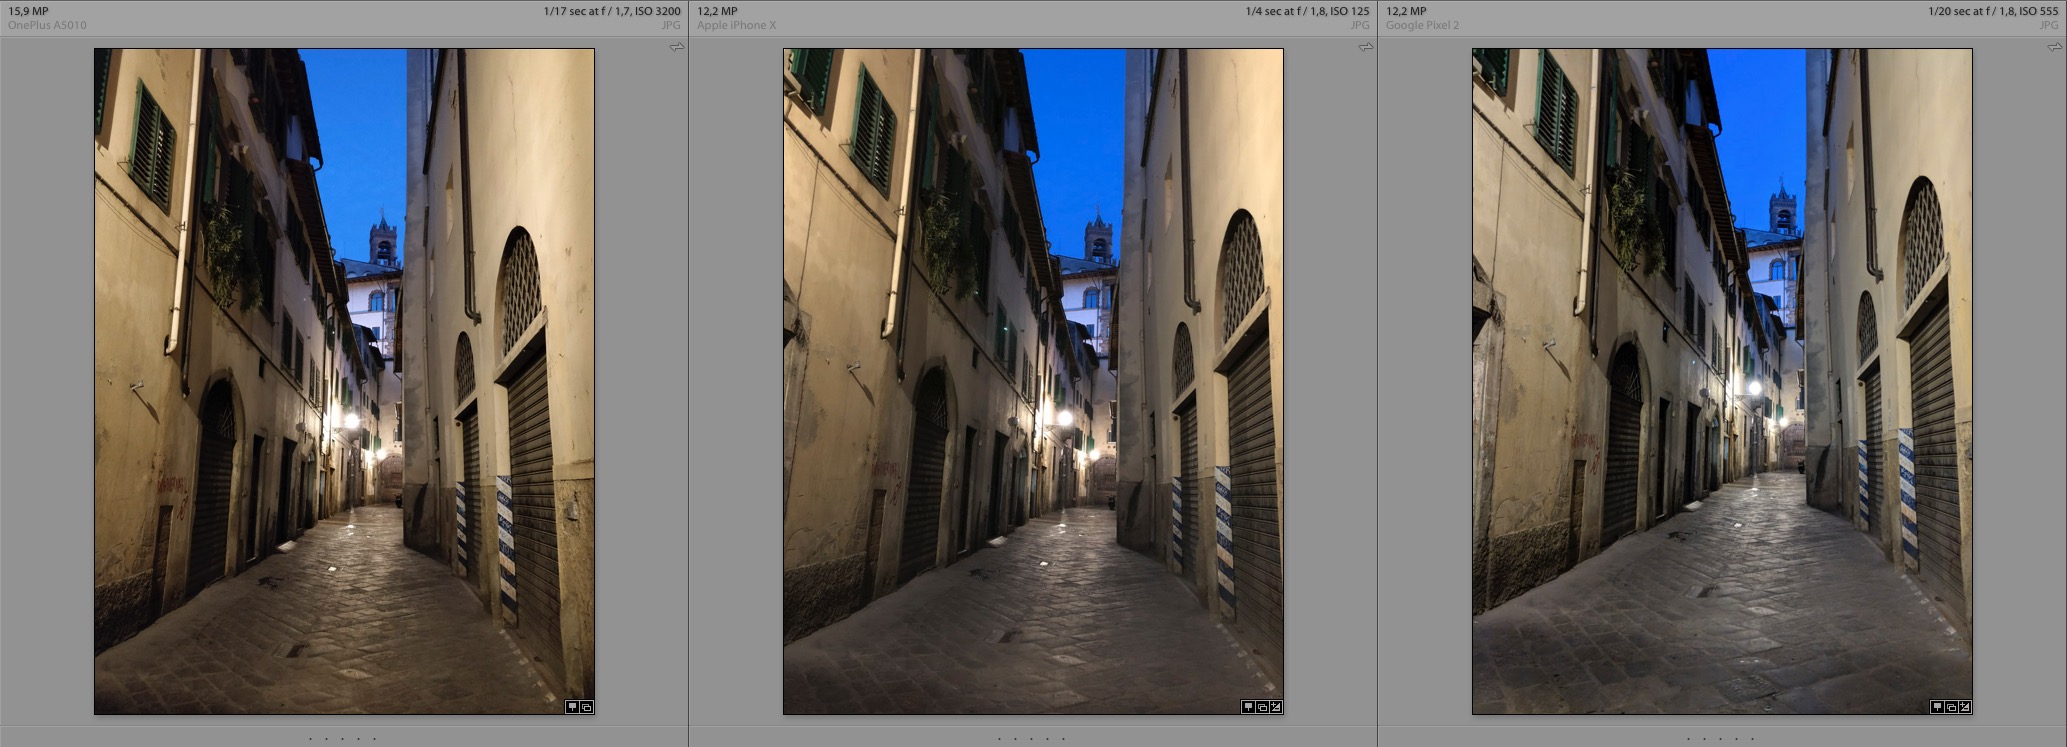The width and height of the screenshot is (2067, 747).
Task: Click the '12,2 MP' label above the iPhone X photo
Action: tap(717, 12)
